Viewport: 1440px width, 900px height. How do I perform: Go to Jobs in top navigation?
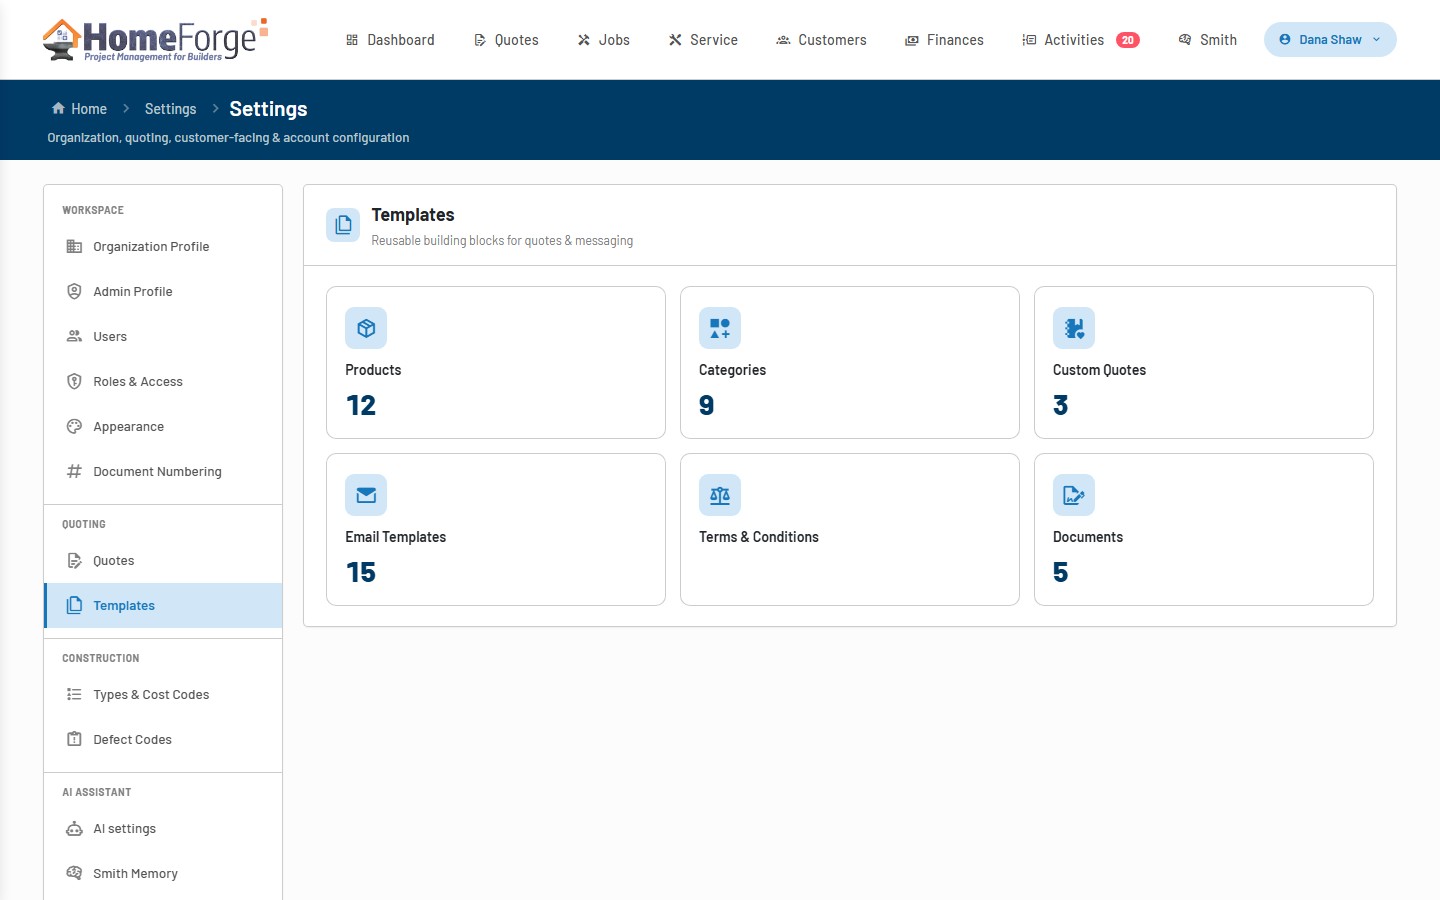click(x=604, y=40)
